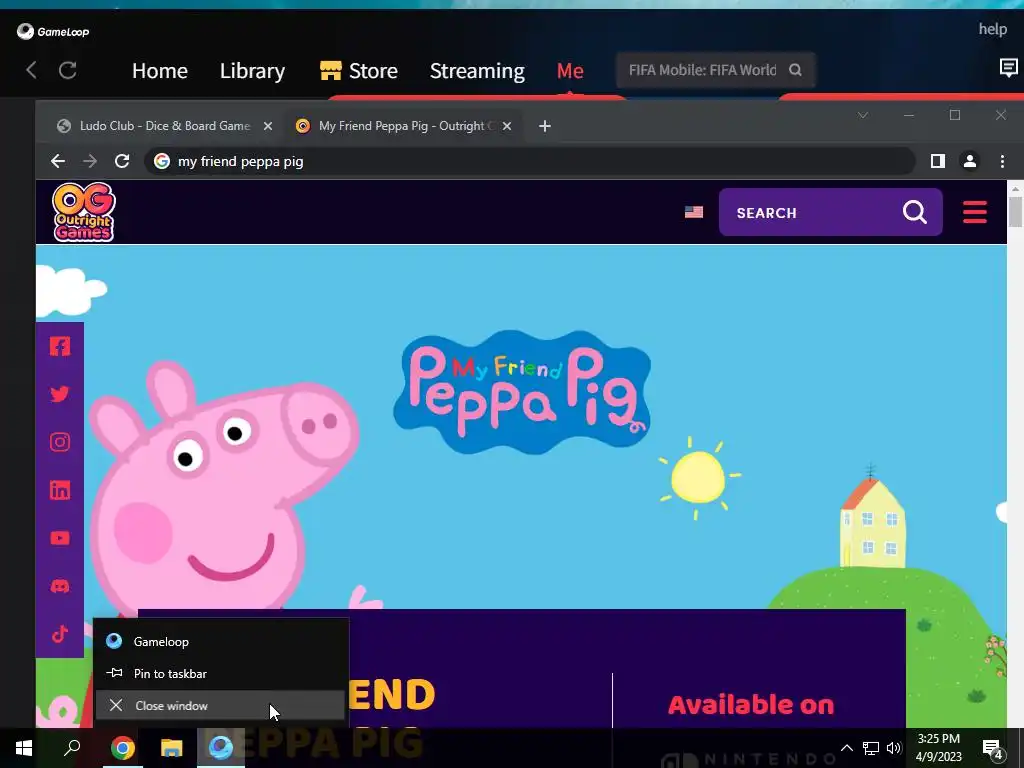
Task: Open GameLoop Home tab
Action: pos(159,71)
